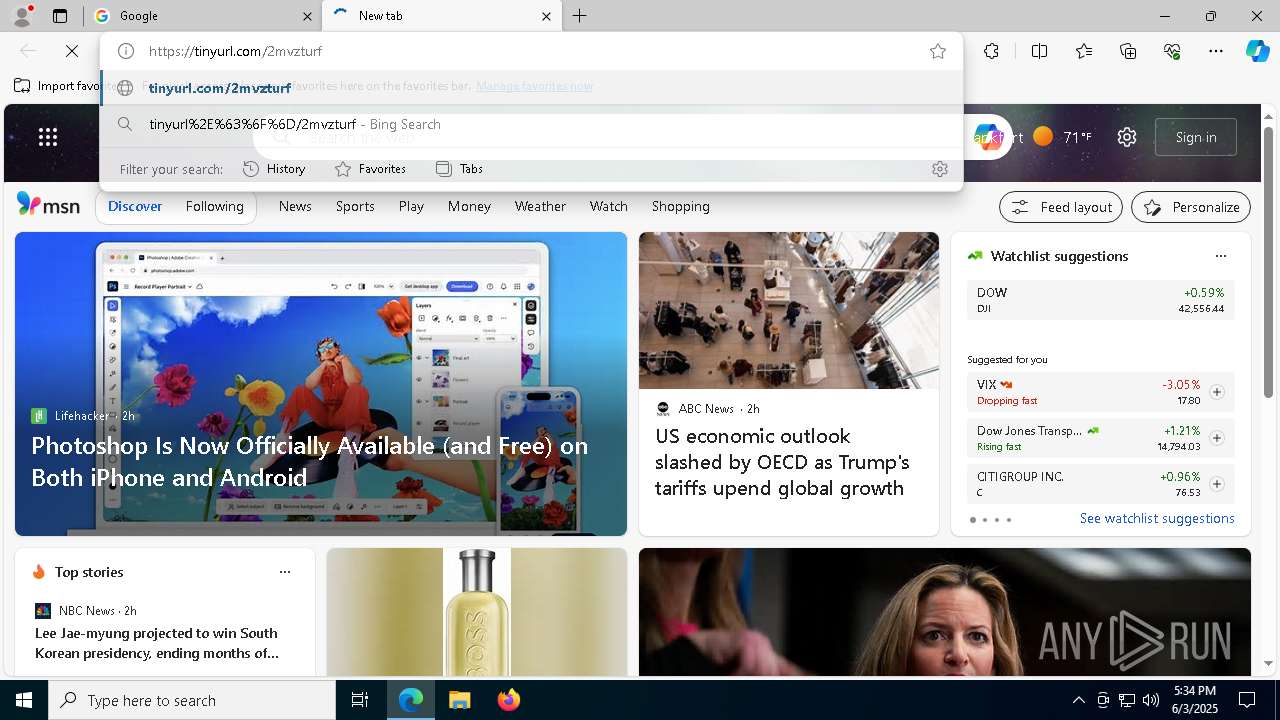Open File Explorer from taskbar
This screenshot has height=720, width=1280.
[459, 700]
